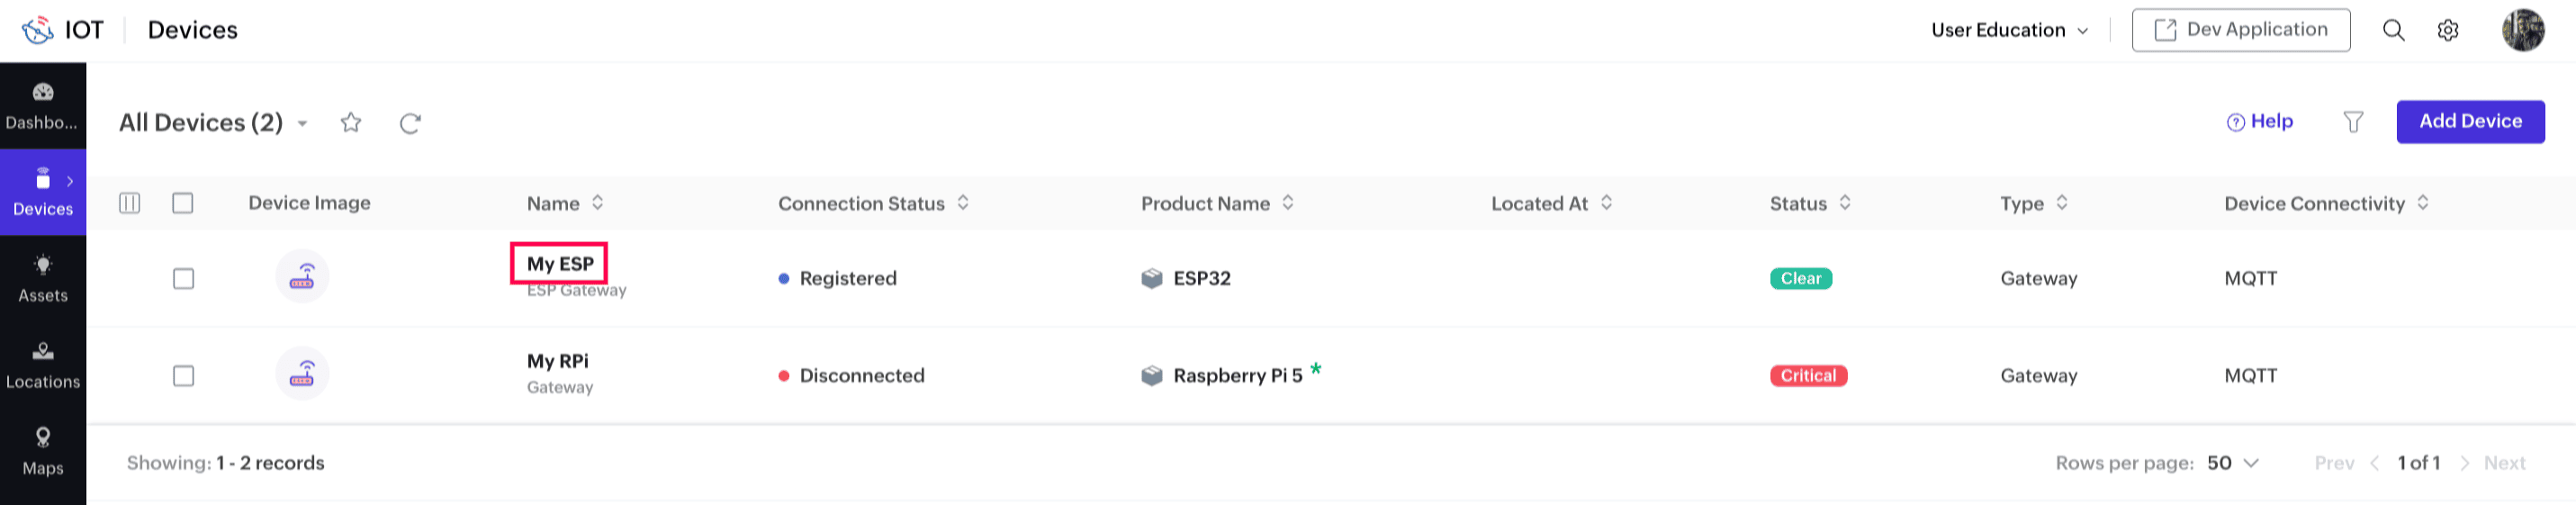The image size is (2576, 505).
Task: Click the Add Device button
Action: (2470, 121)
